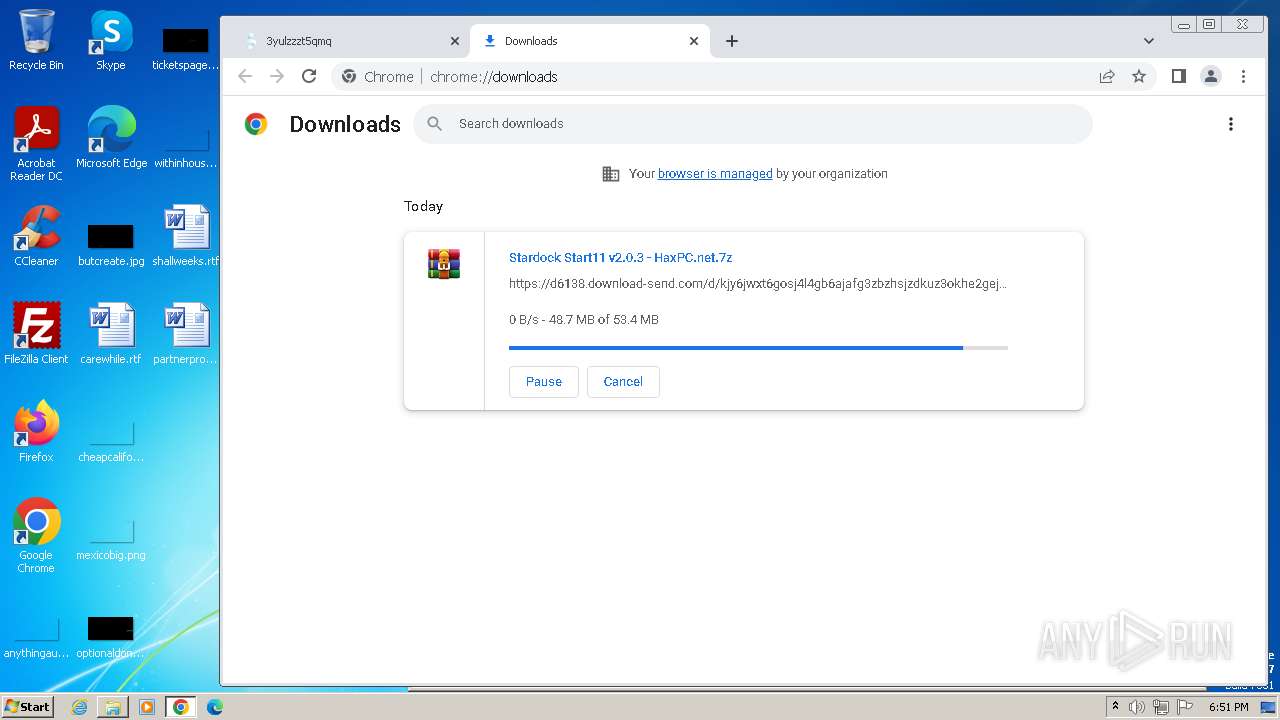
Task: Expand the tab search dropdown arrow
Action: [x=1149, y=41]
